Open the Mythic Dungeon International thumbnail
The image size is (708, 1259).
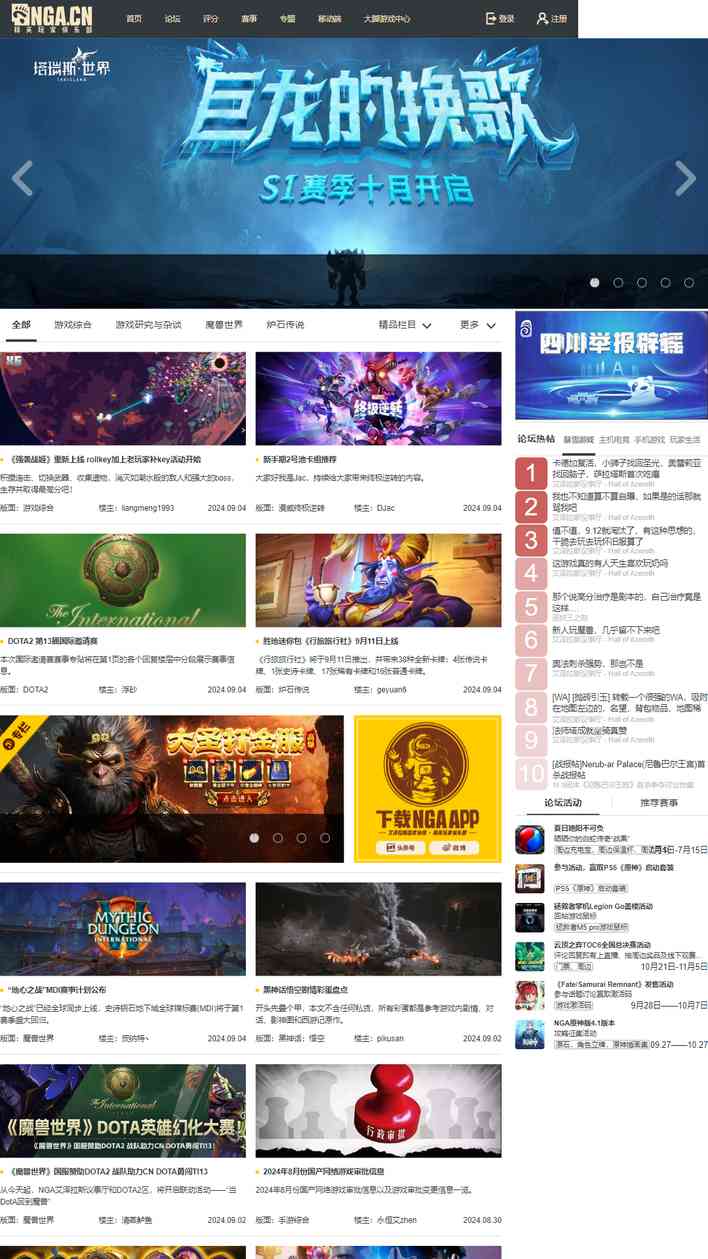tap(123, 928)
